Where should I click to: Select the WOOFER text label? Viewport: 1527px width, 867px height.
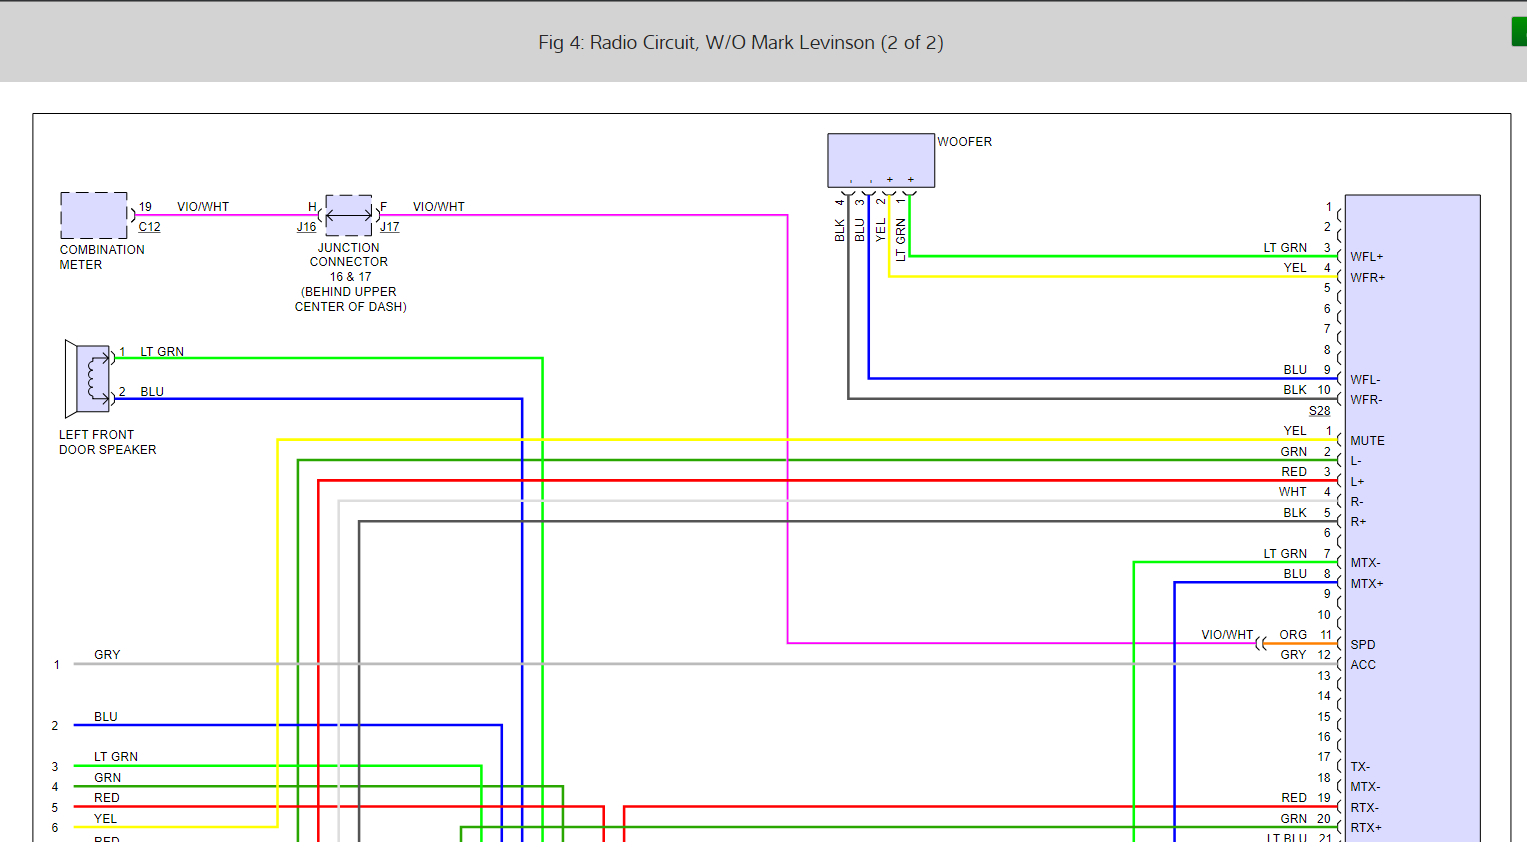coord(964,142)
